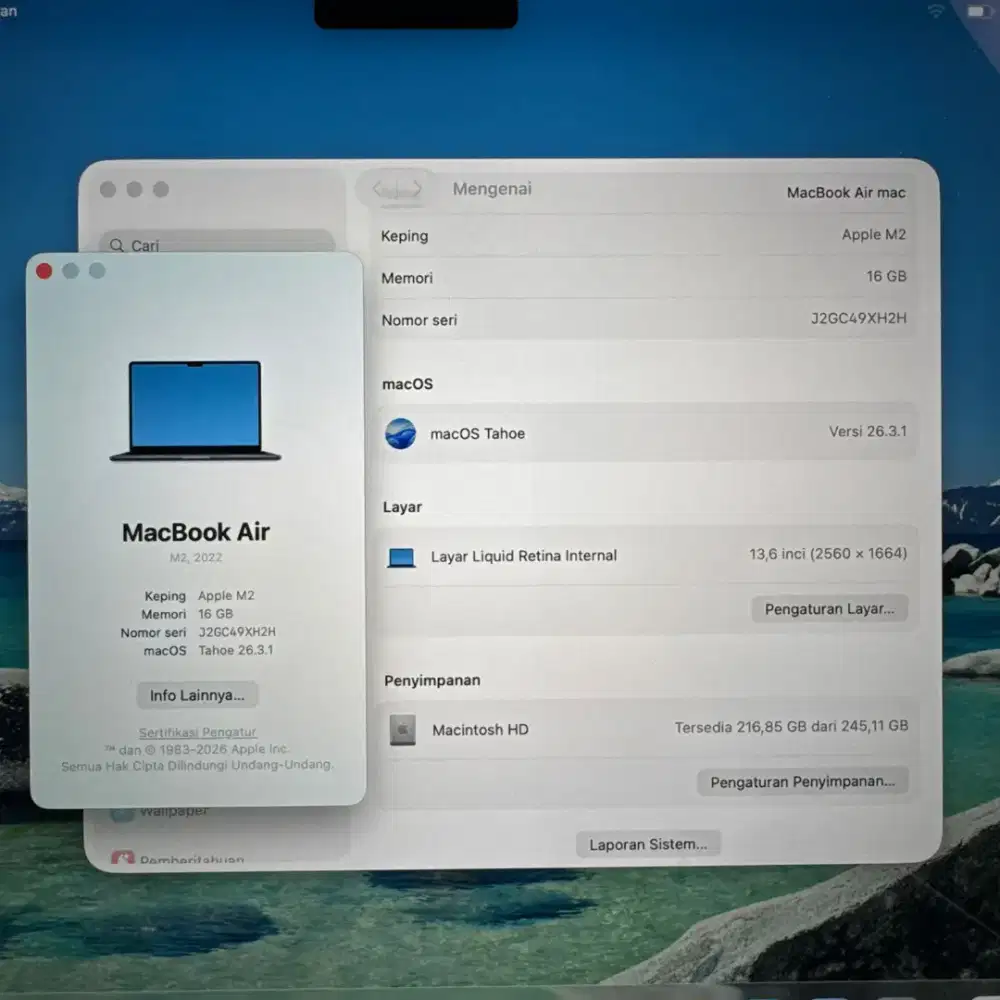Click the magnifier icon in the Cari field
The image size is (1000, 1000).
pos(117,245)
